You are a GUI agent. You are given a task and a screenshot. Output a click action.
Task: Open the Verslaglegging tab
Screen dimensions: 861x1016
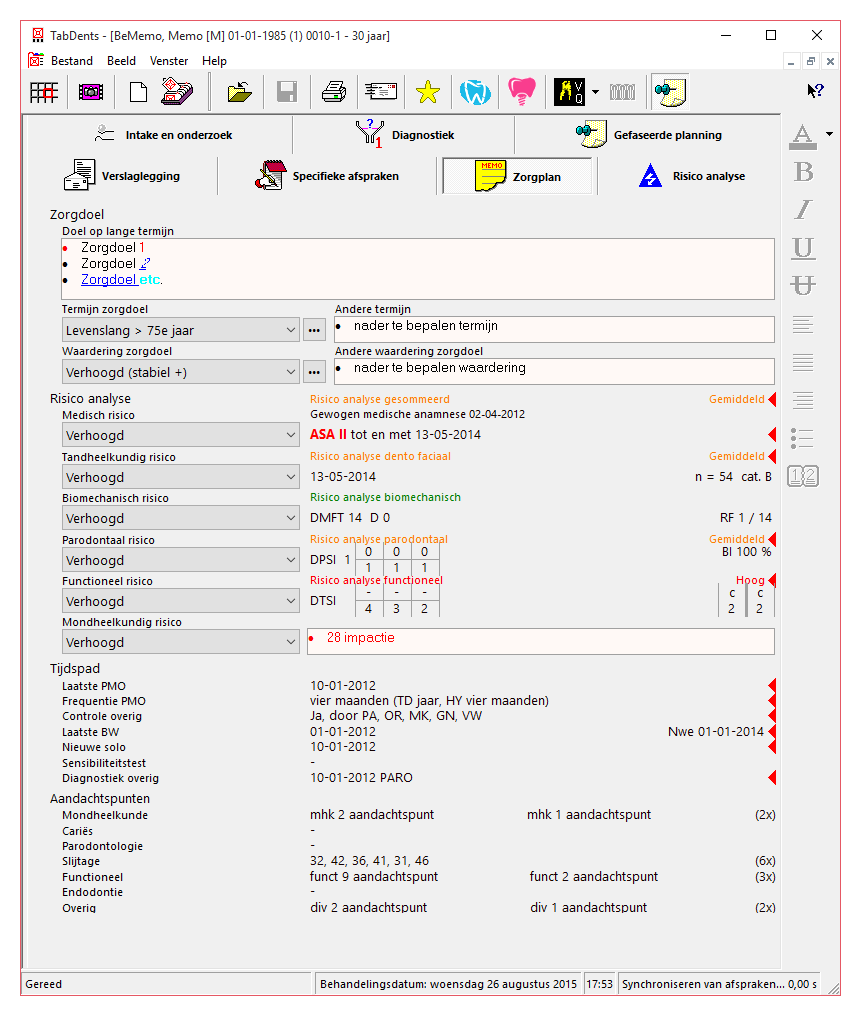tap(122, 176)
